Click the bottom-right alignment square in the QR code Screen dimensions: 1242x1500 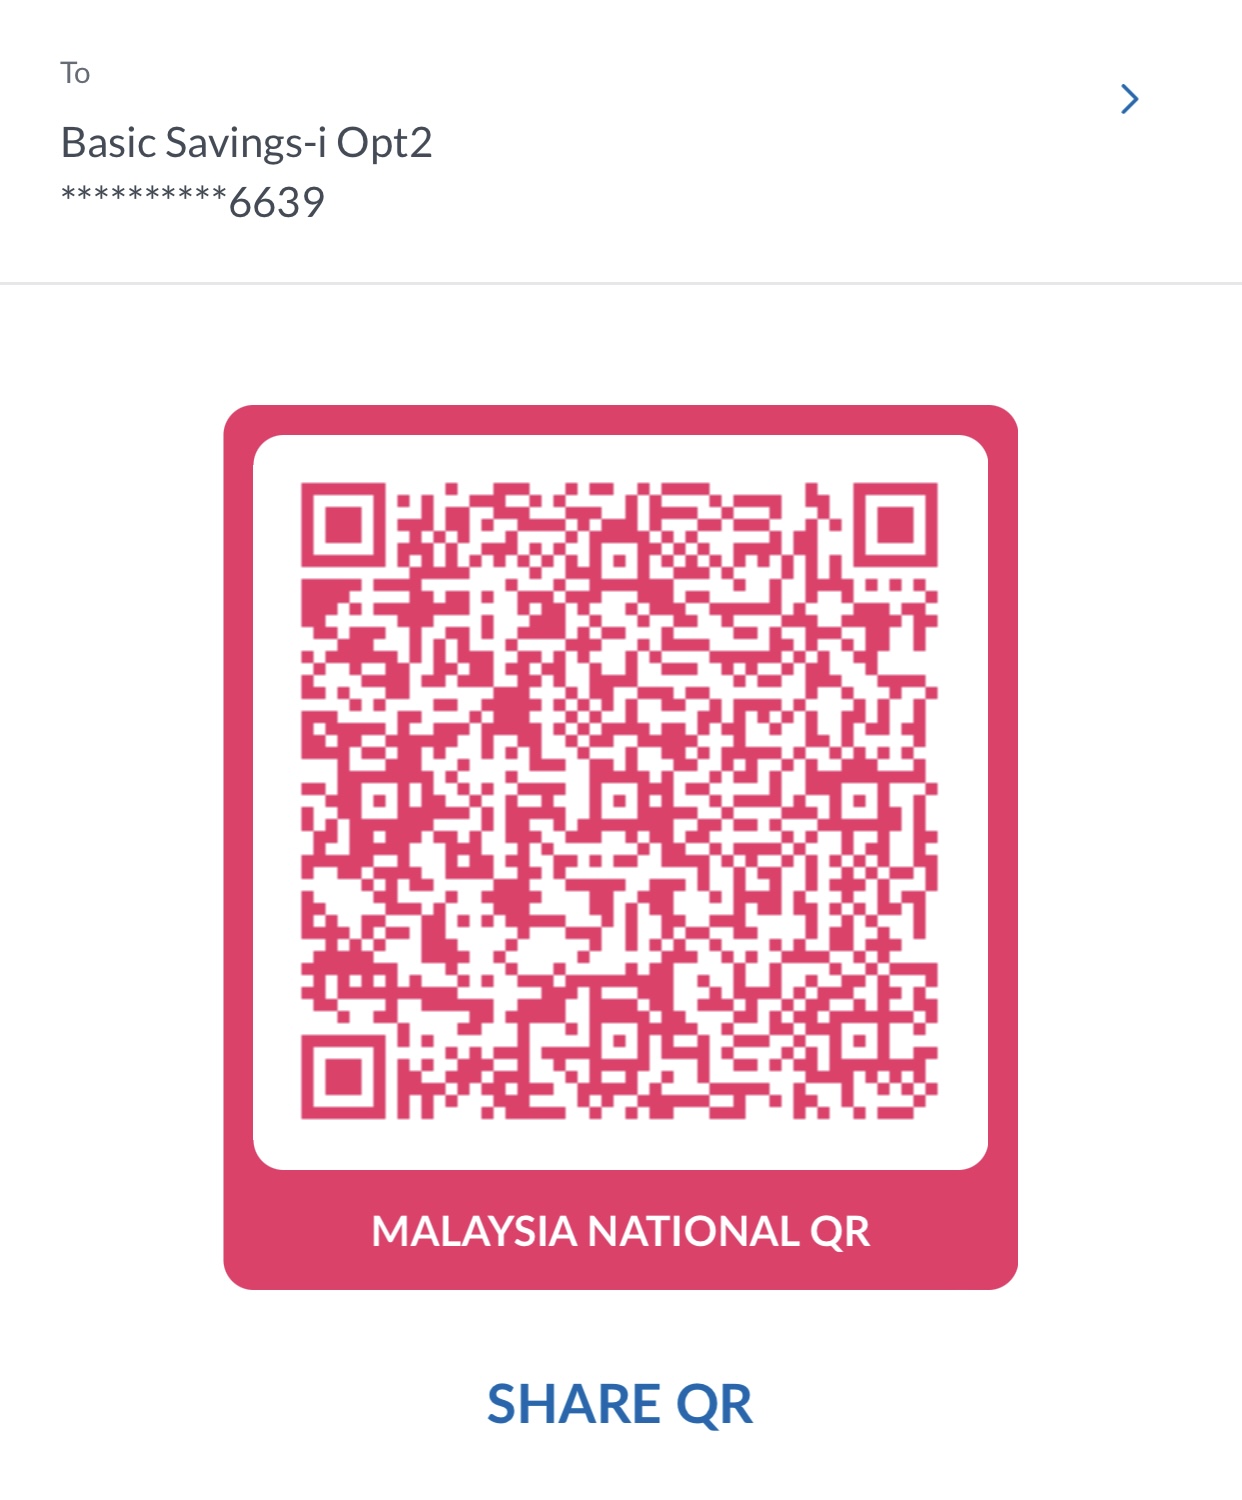tap(860, 1041)
